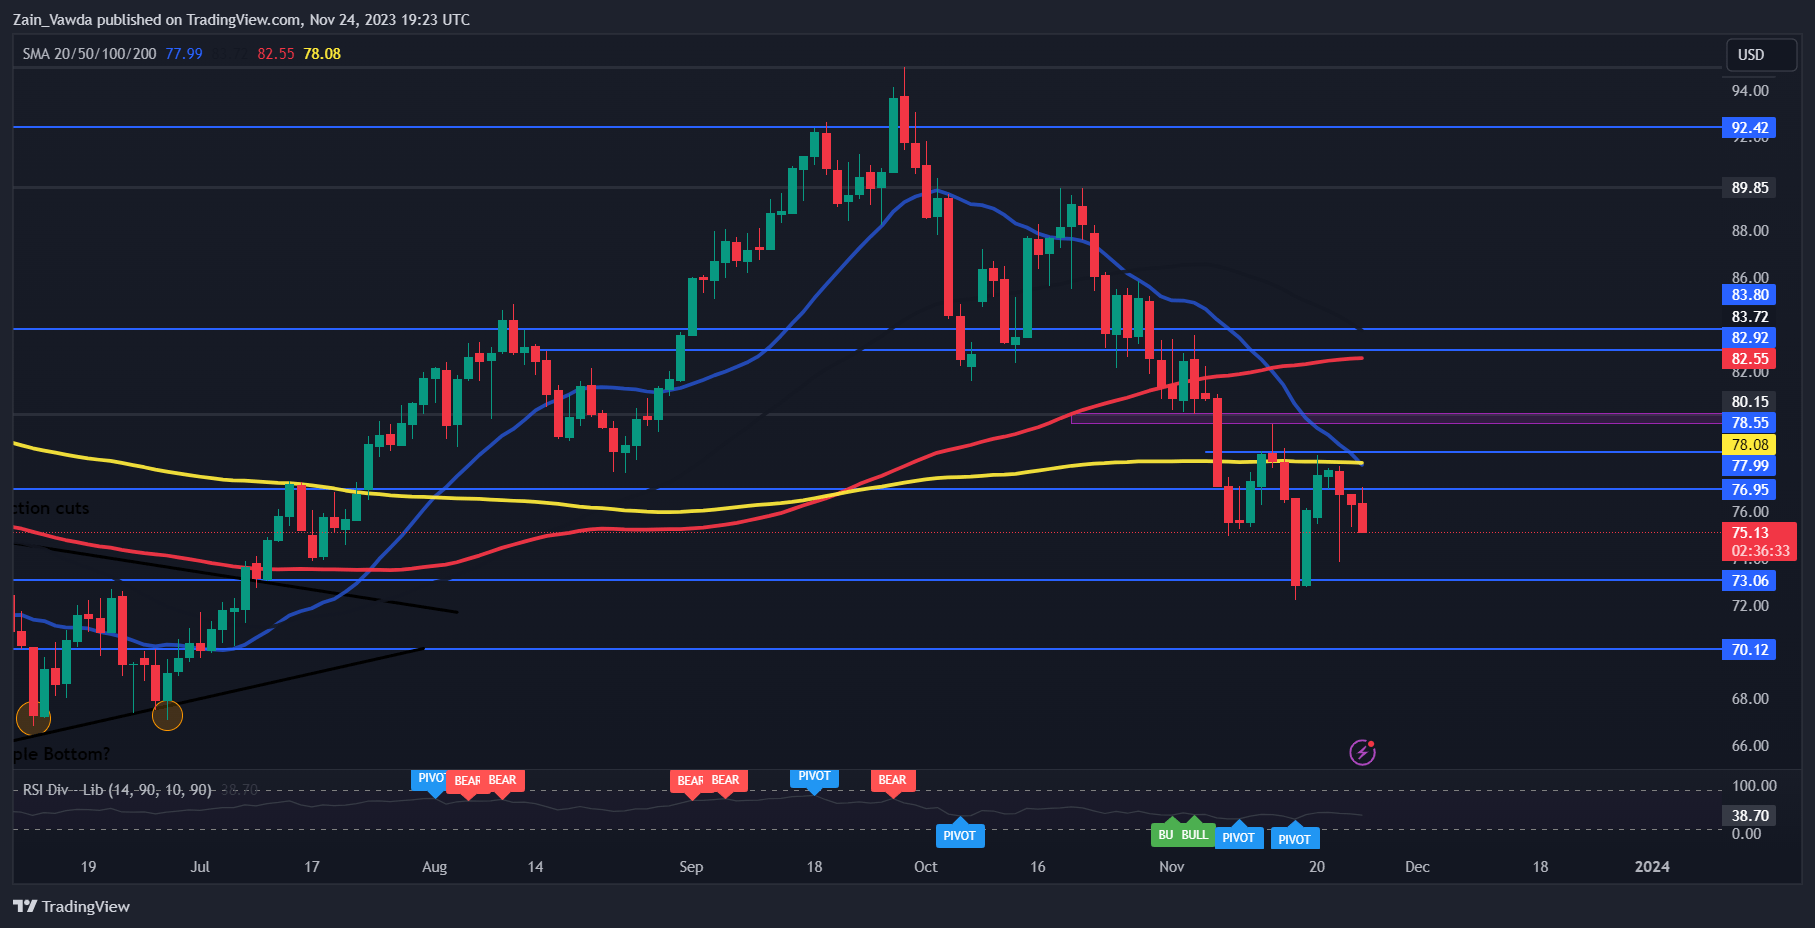The height and width of the screenshot is (928, 1815).
Task: Click the rightmost blue PIVOT marker
Action: pyautogui.click(x=1294, y=838)
